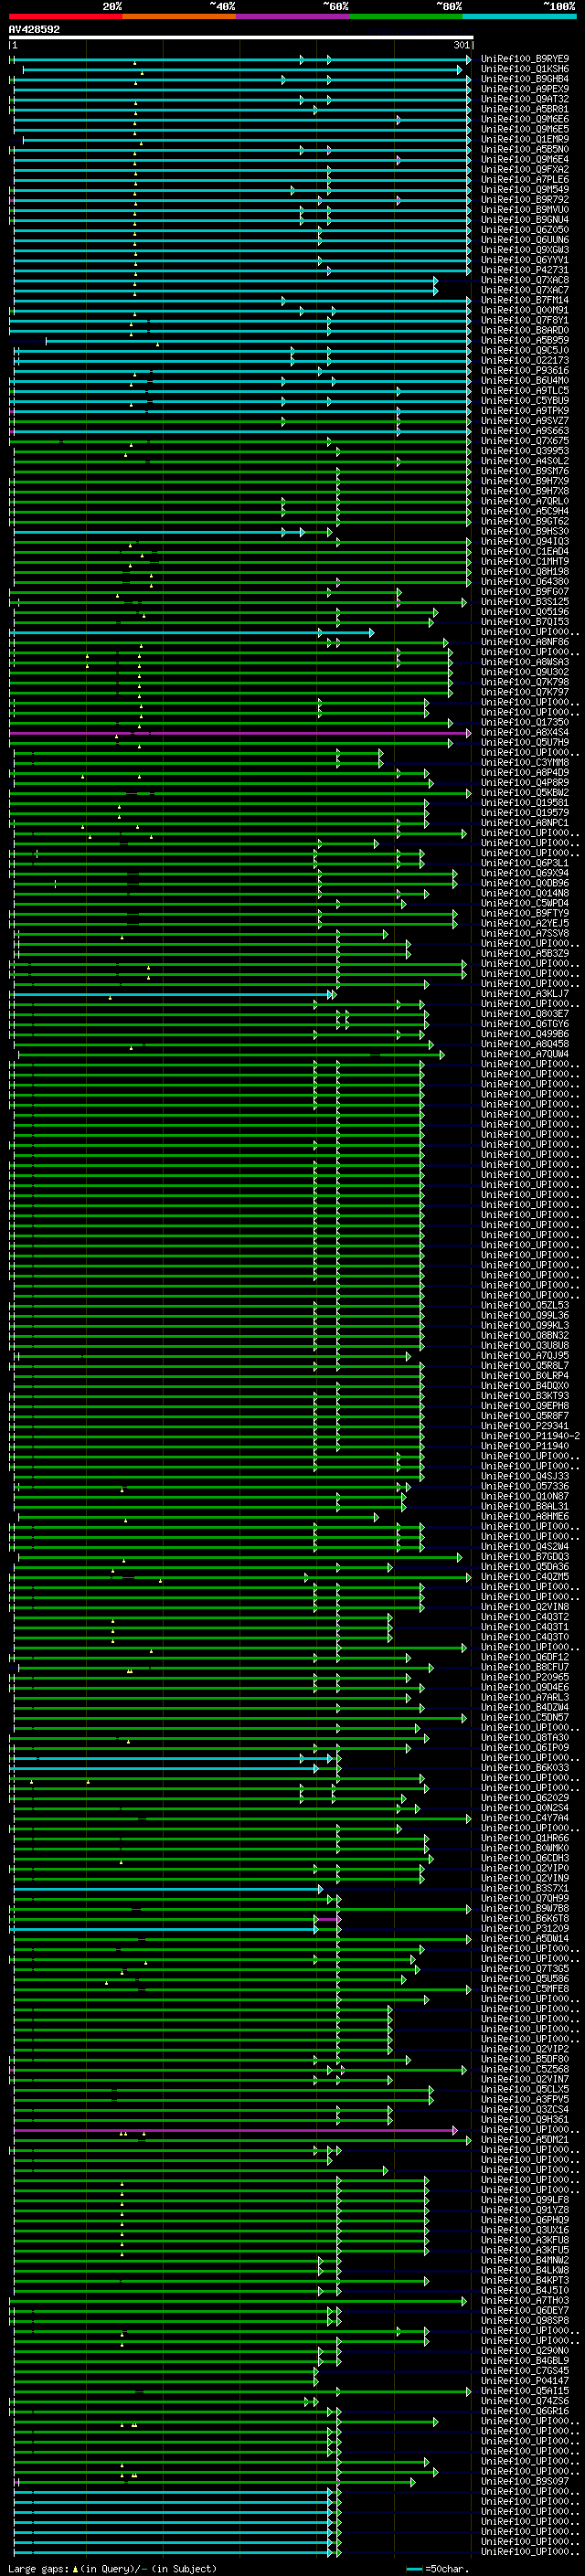Image resolution: width=585 pixels, height=2576 pixels.
Task: Open the UniRef100_A7SSV8 entry
Action: (525, 934)
